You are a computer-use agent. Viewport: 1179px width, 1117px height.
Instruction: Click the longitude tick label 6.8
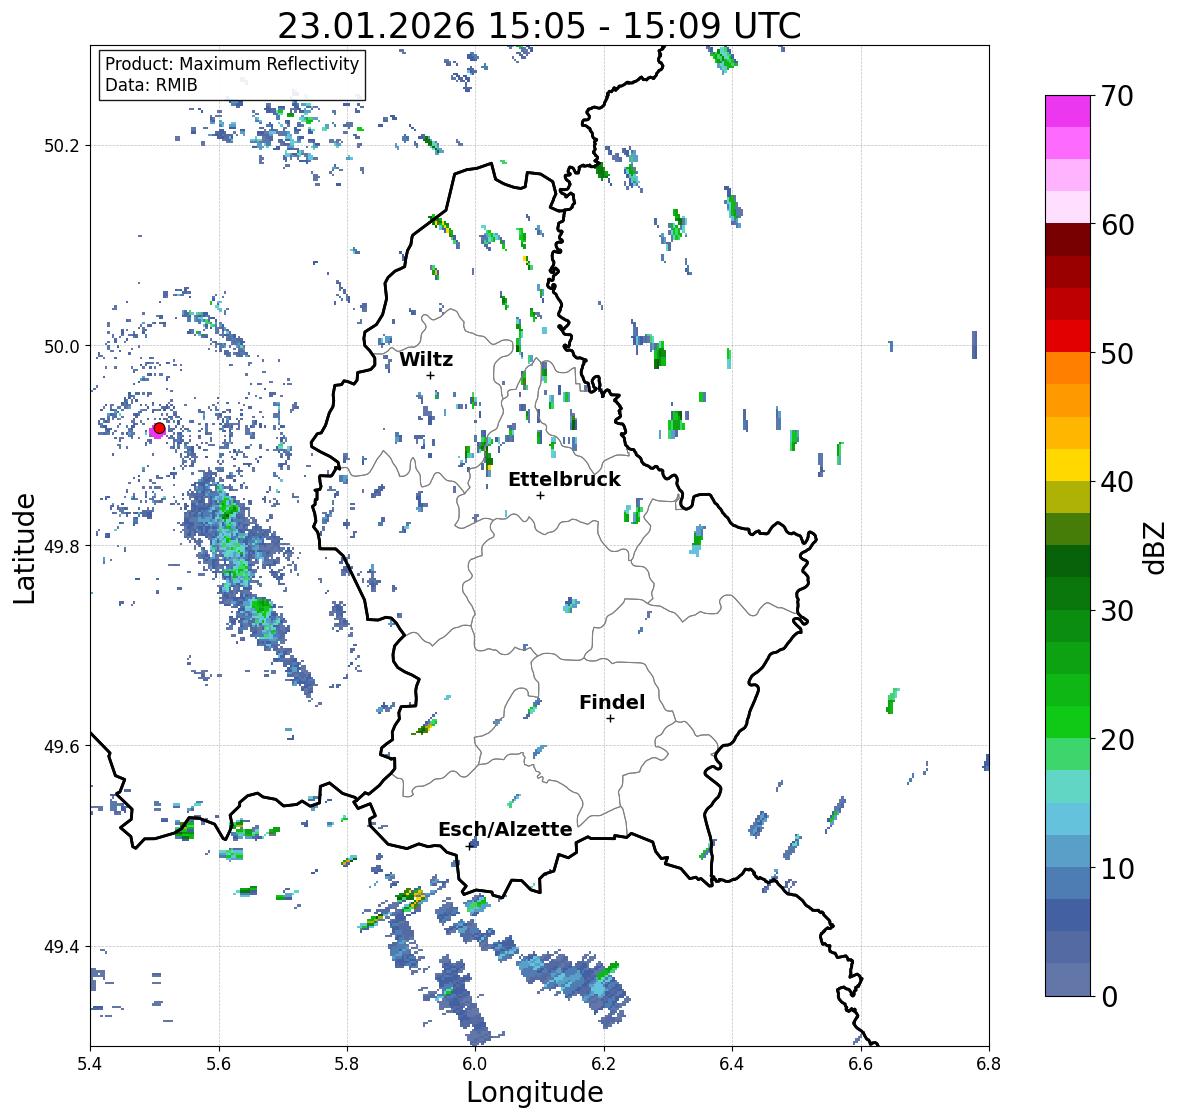click(989, 1063)
